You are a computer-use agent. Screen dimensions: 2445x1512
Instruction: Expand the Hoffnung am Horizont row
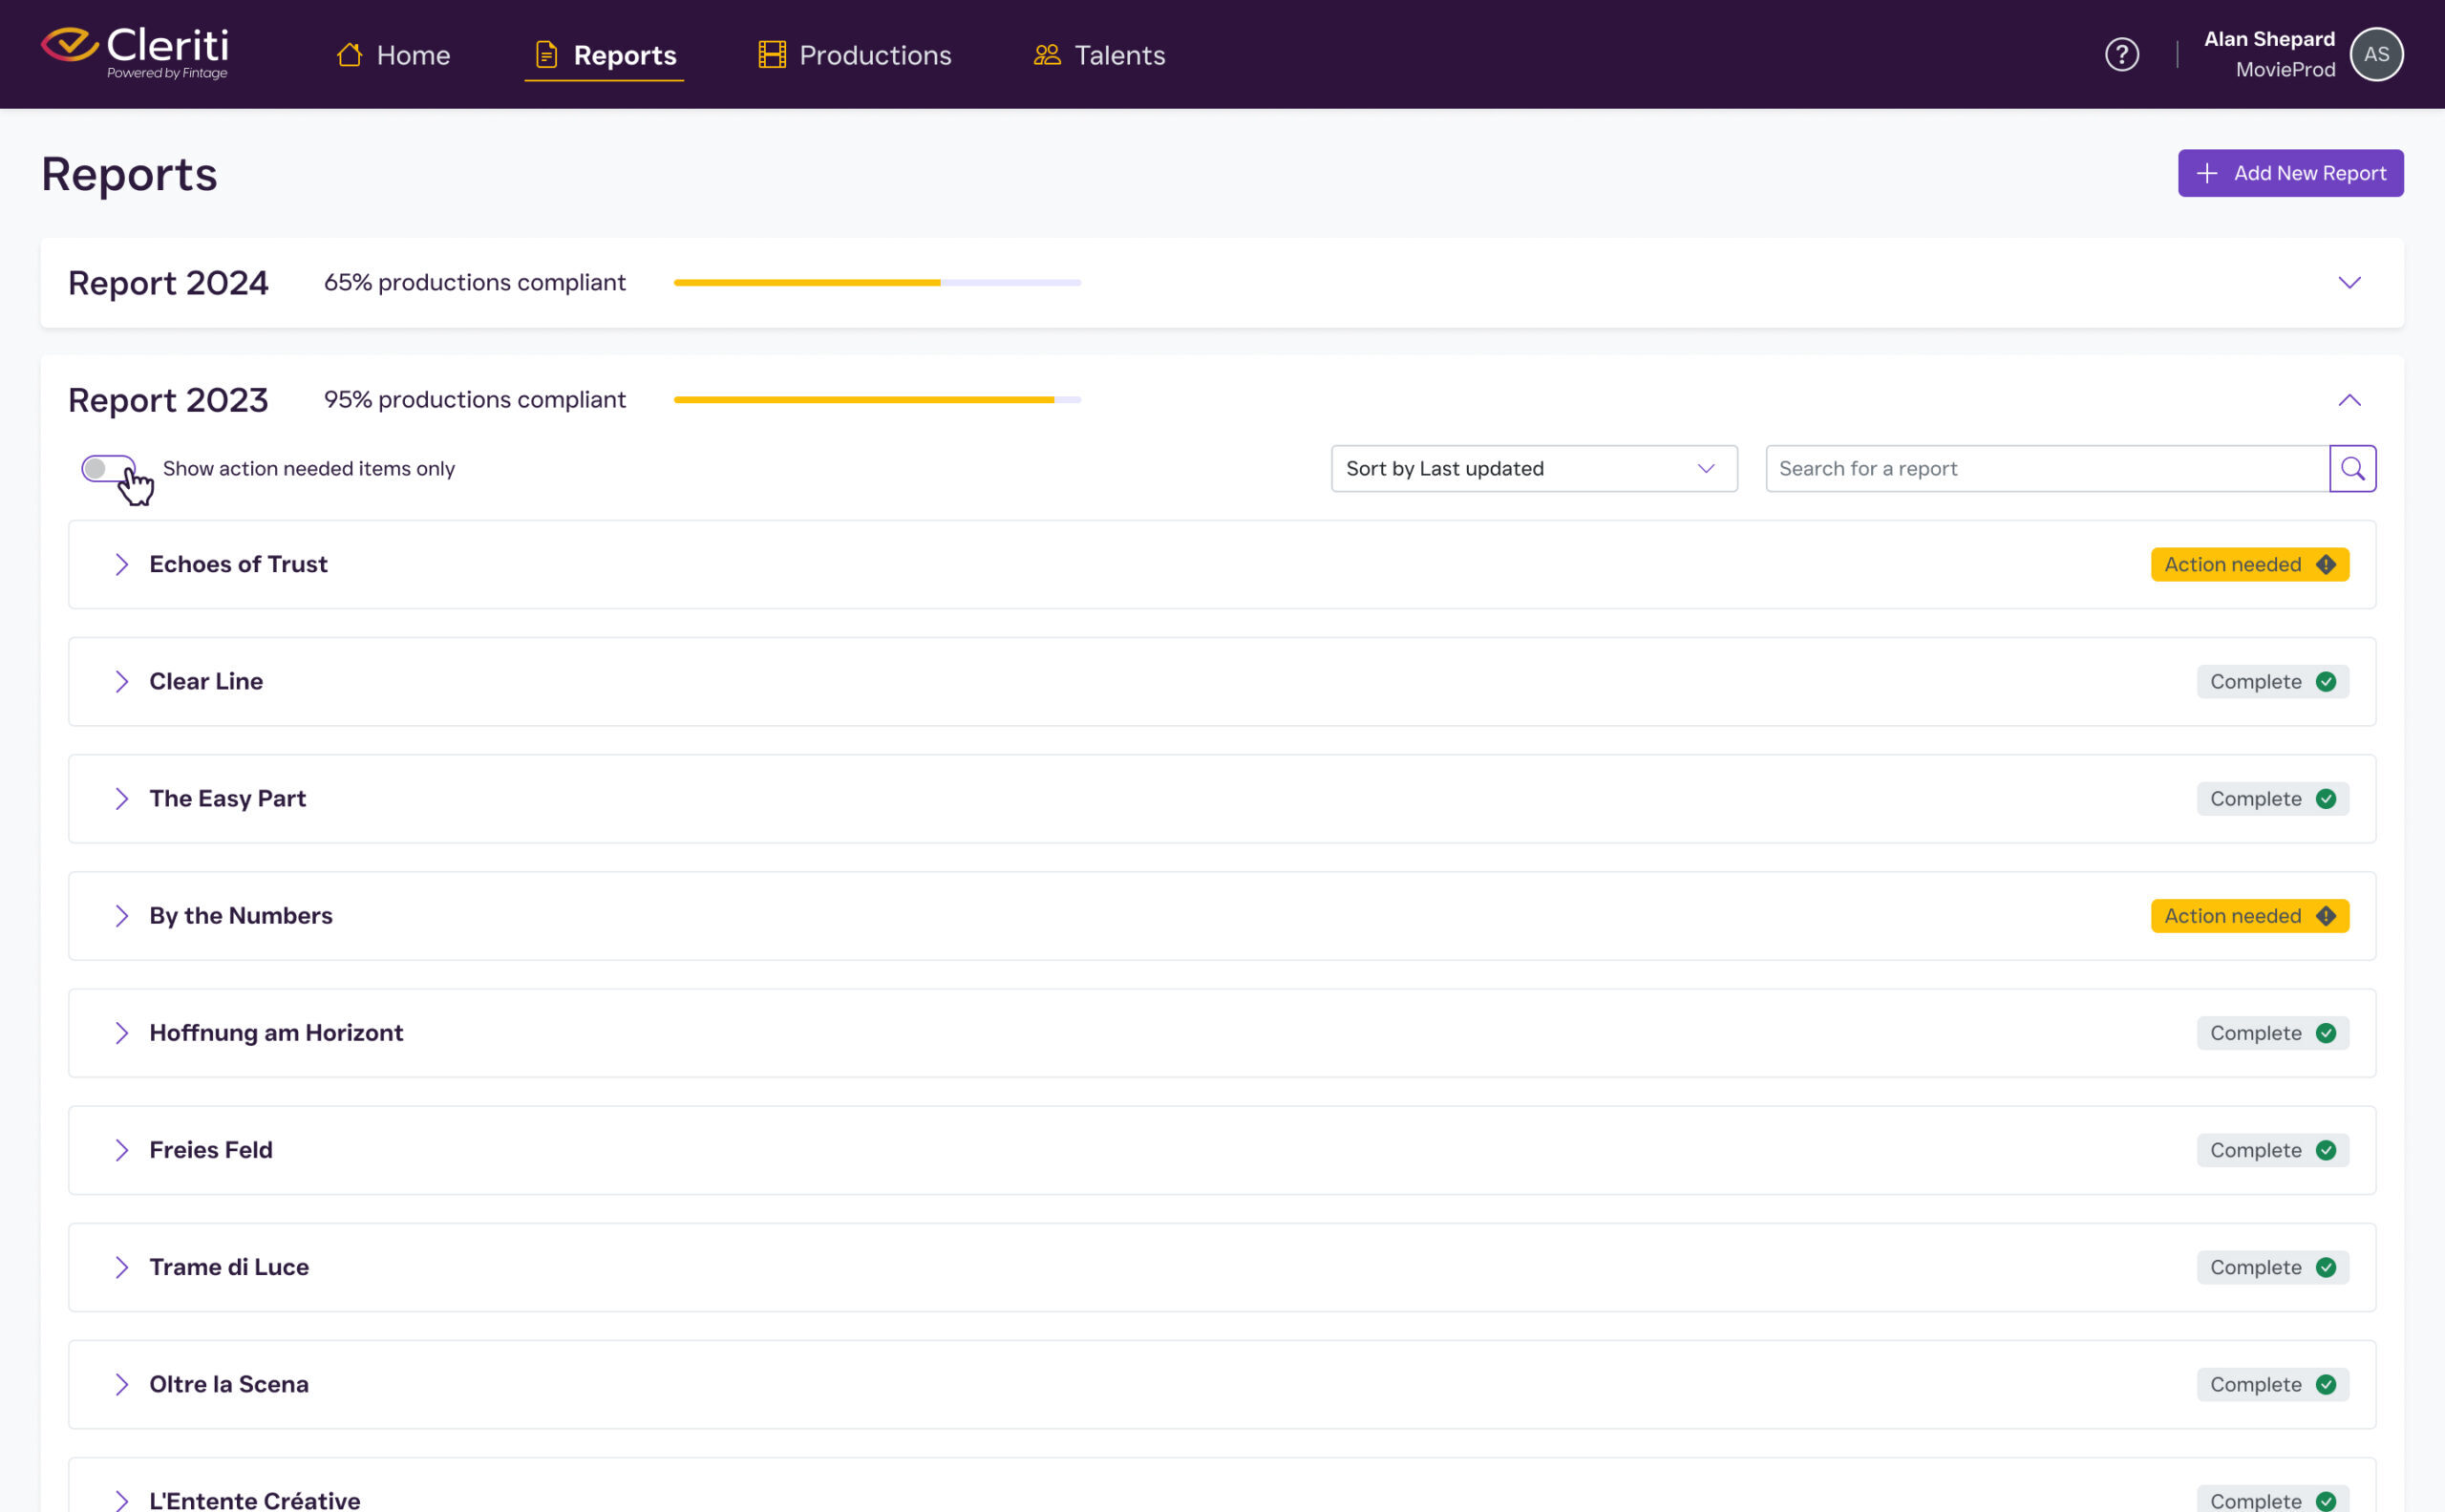click(121, 1033)
